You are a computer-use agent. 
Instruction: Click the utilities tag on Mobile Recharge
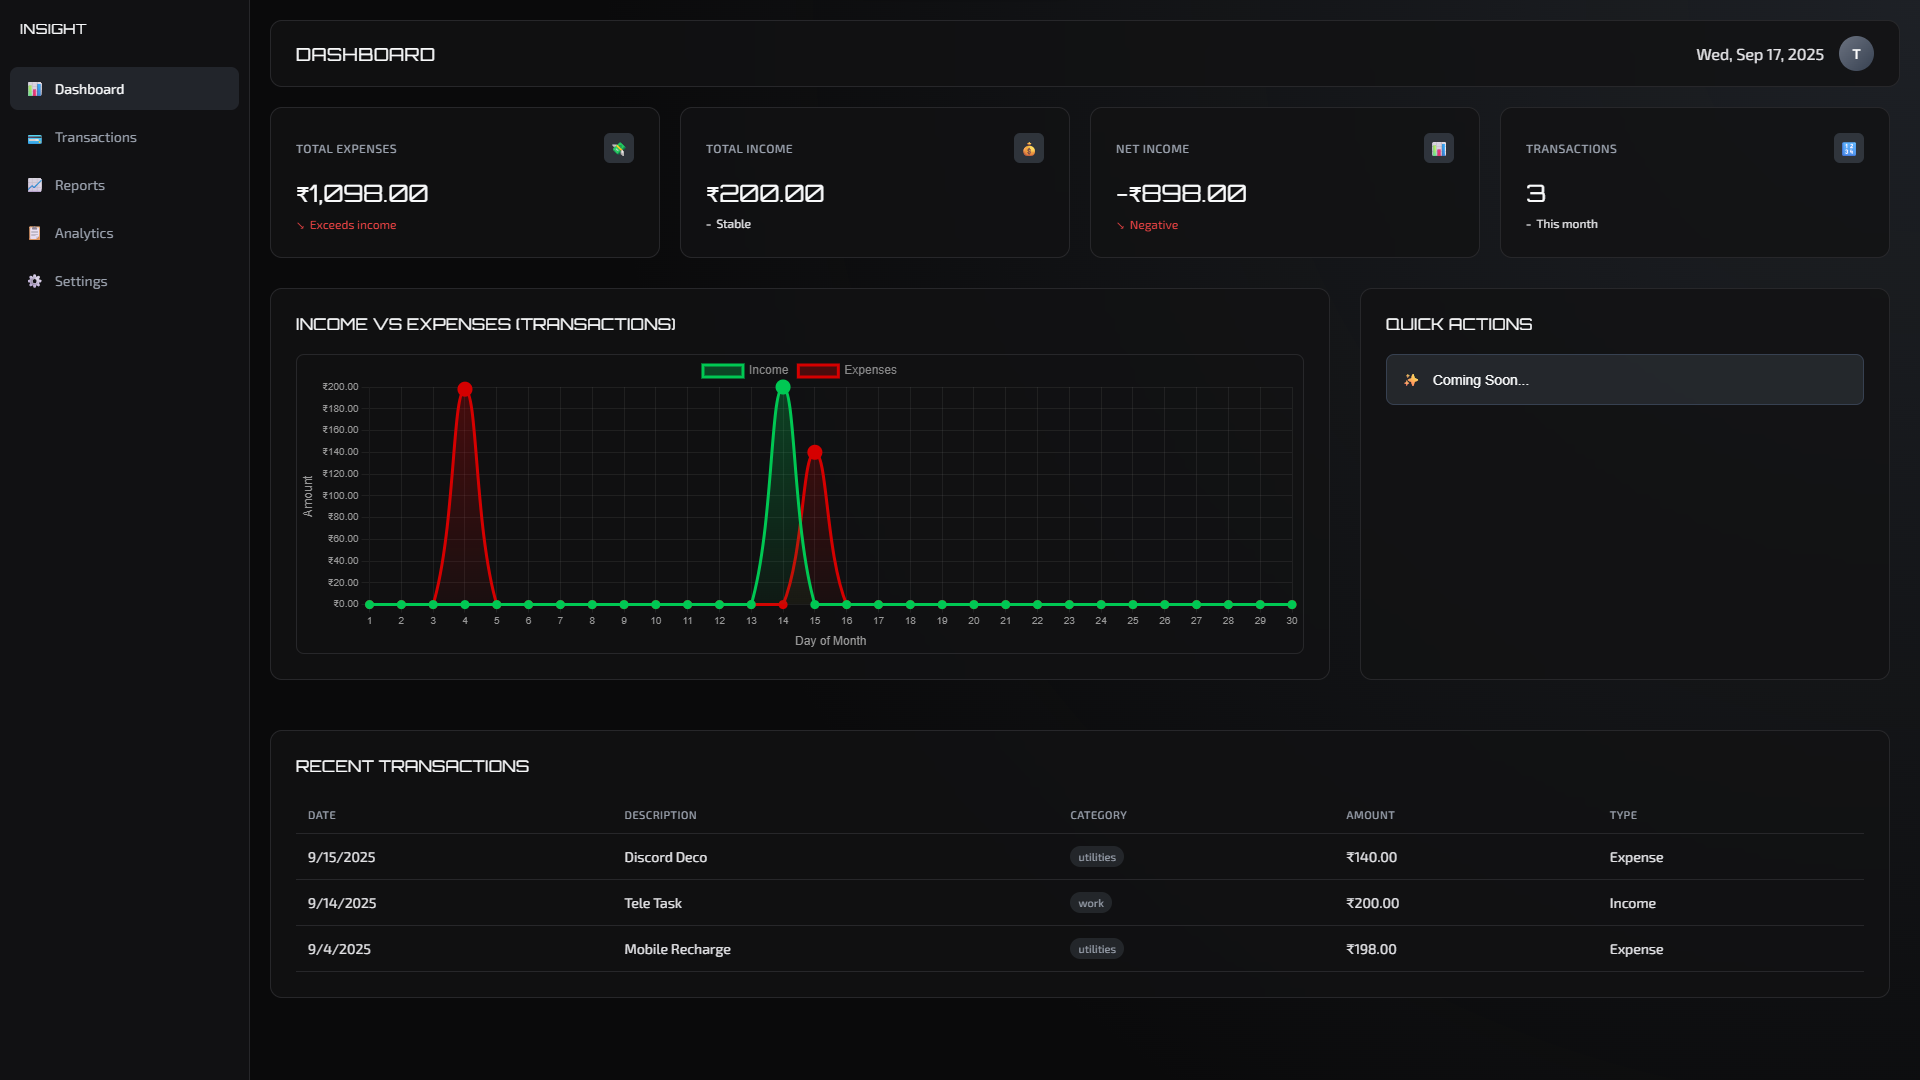pos(1096,949)
